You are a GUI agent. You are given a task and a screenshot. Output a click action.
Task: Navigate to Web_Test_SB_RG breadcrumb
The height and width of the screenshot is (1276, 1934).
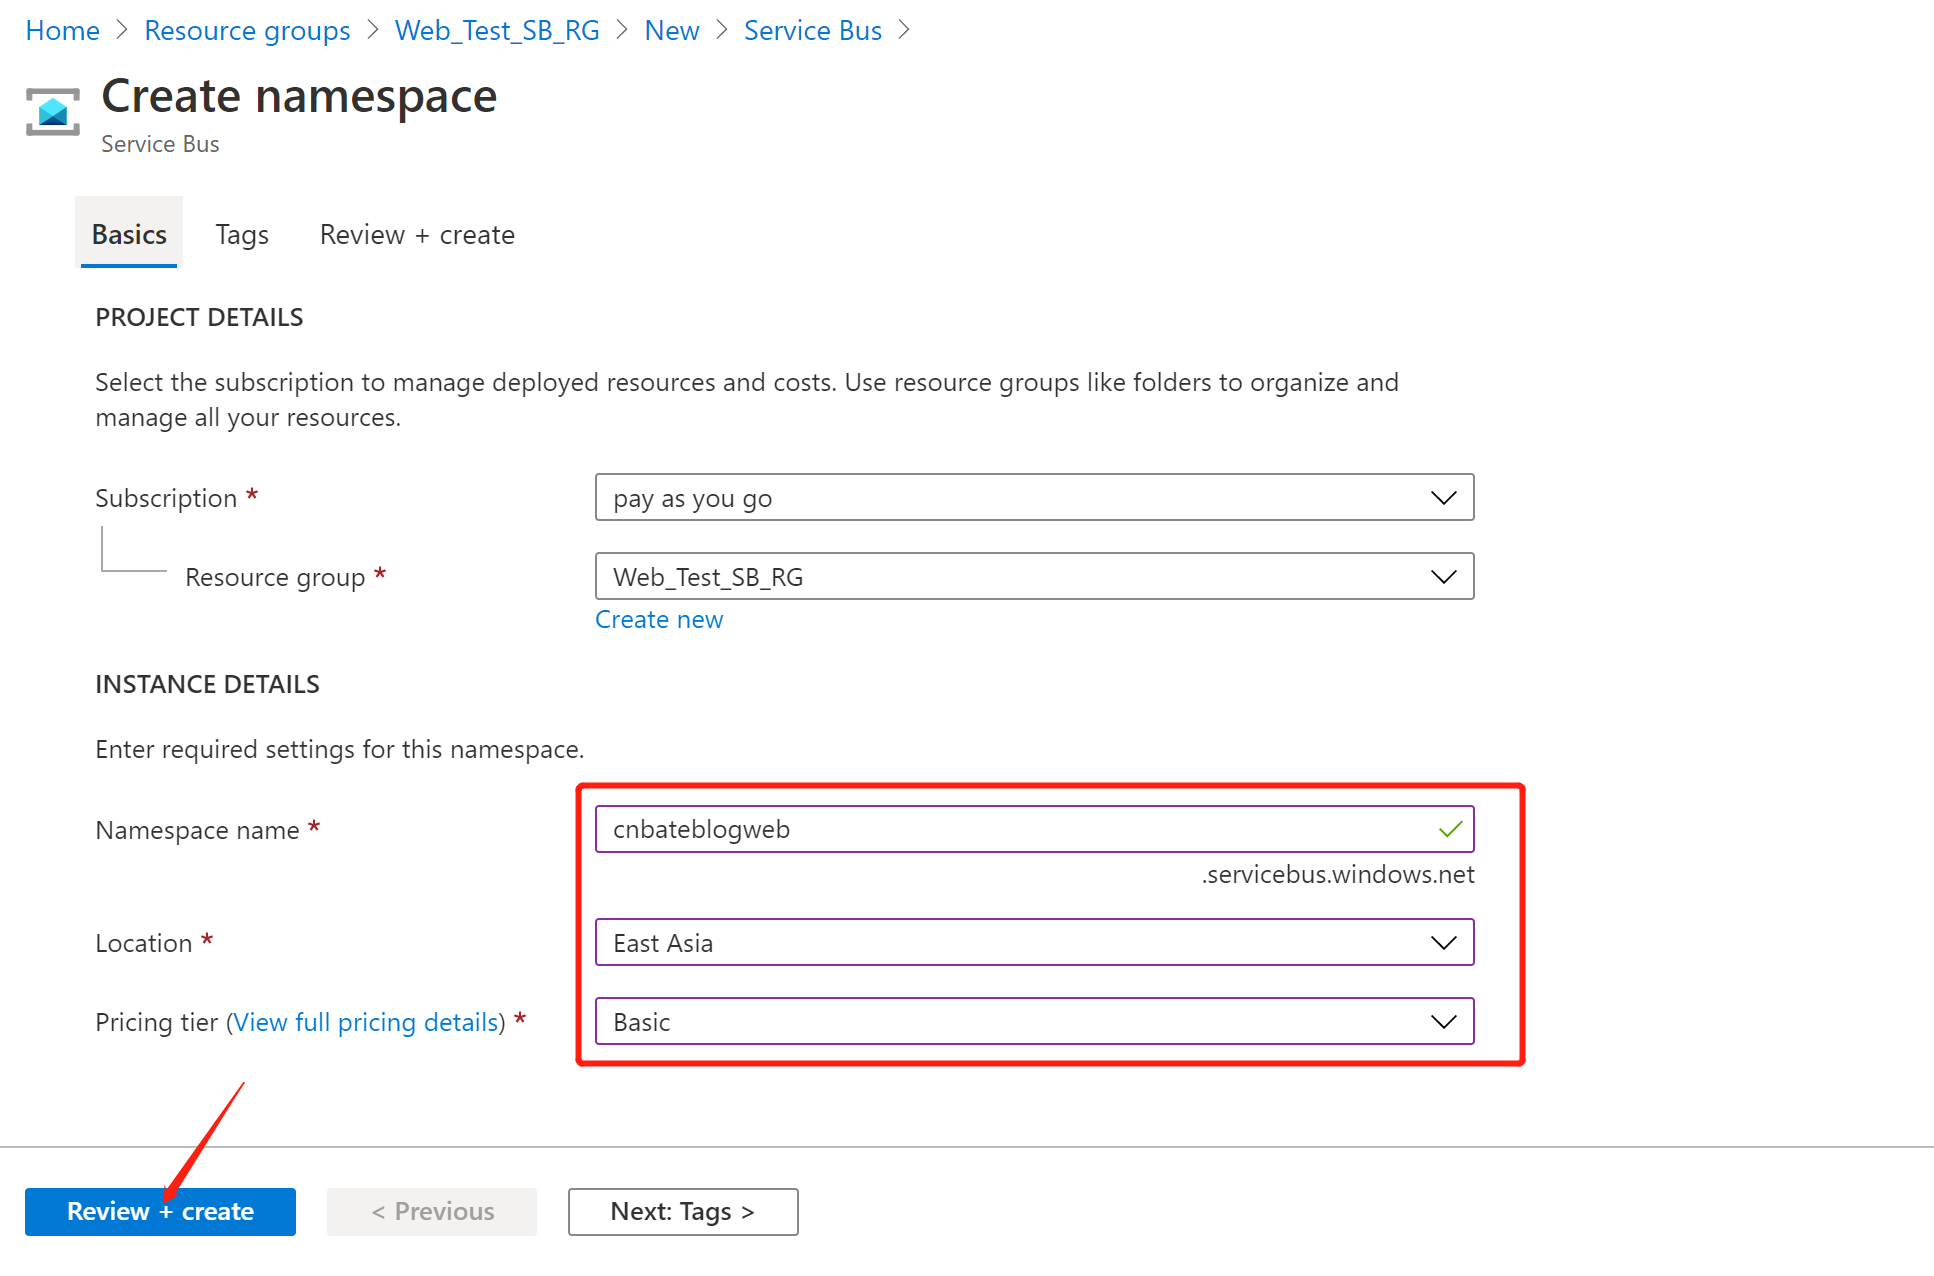coord(497,30)
